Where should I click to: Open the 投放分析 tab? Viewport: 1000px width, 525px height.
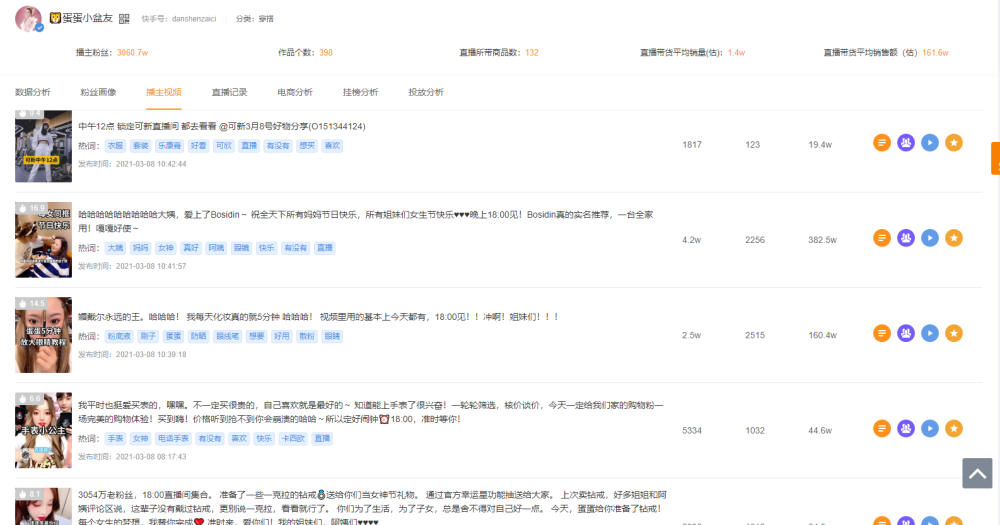coord(426,92)
